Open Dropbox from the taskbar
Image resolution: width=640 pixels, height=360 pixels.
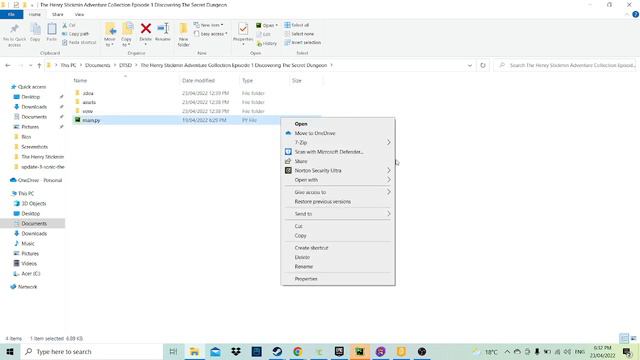(236, 351)
